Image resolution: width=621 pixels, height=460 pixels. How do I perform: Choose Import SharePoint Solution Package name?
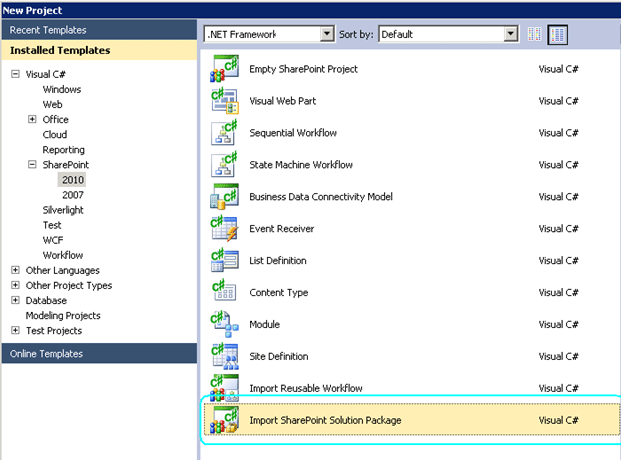click(x=325, y=420)
